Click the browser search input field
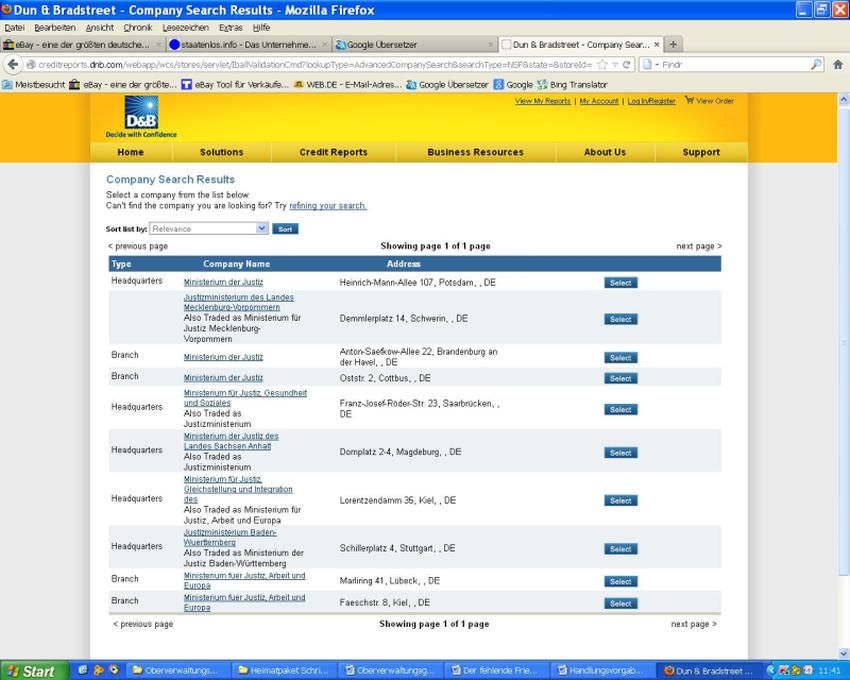Viewport: 850px width, 680px height. point(732,65)
